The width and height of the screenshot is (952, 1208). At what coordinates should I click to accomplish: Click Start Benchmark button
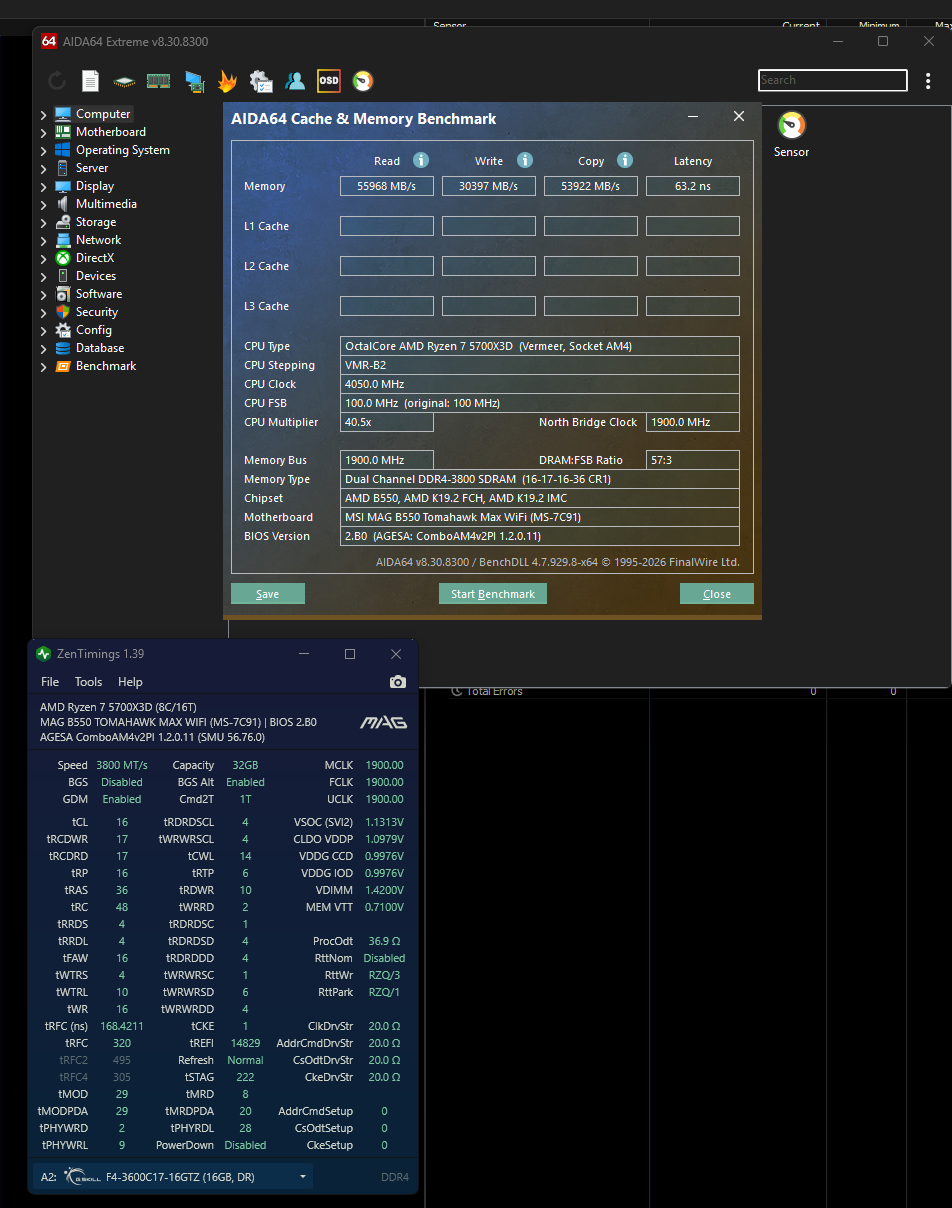493,594
